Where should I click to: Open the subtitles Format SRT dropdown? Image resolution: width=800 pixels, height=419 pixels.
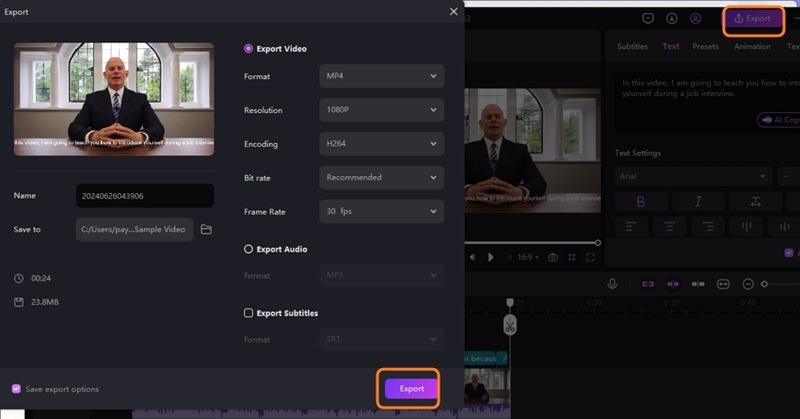382,339
